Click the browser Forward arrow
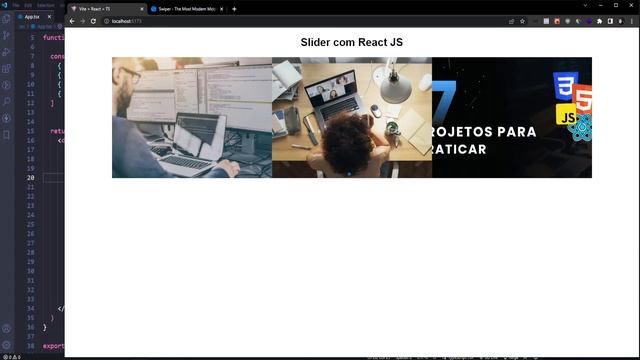 [x=83, y=21]
